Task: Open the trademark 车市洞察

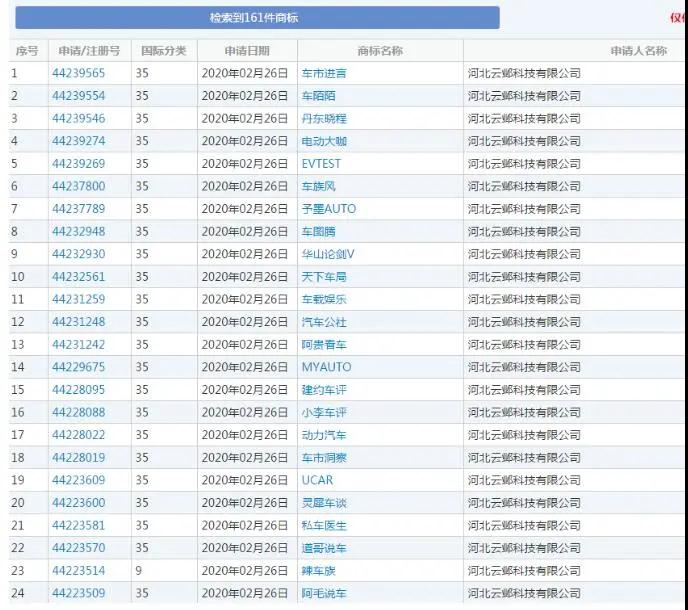Action: click(x=324, y=458)
